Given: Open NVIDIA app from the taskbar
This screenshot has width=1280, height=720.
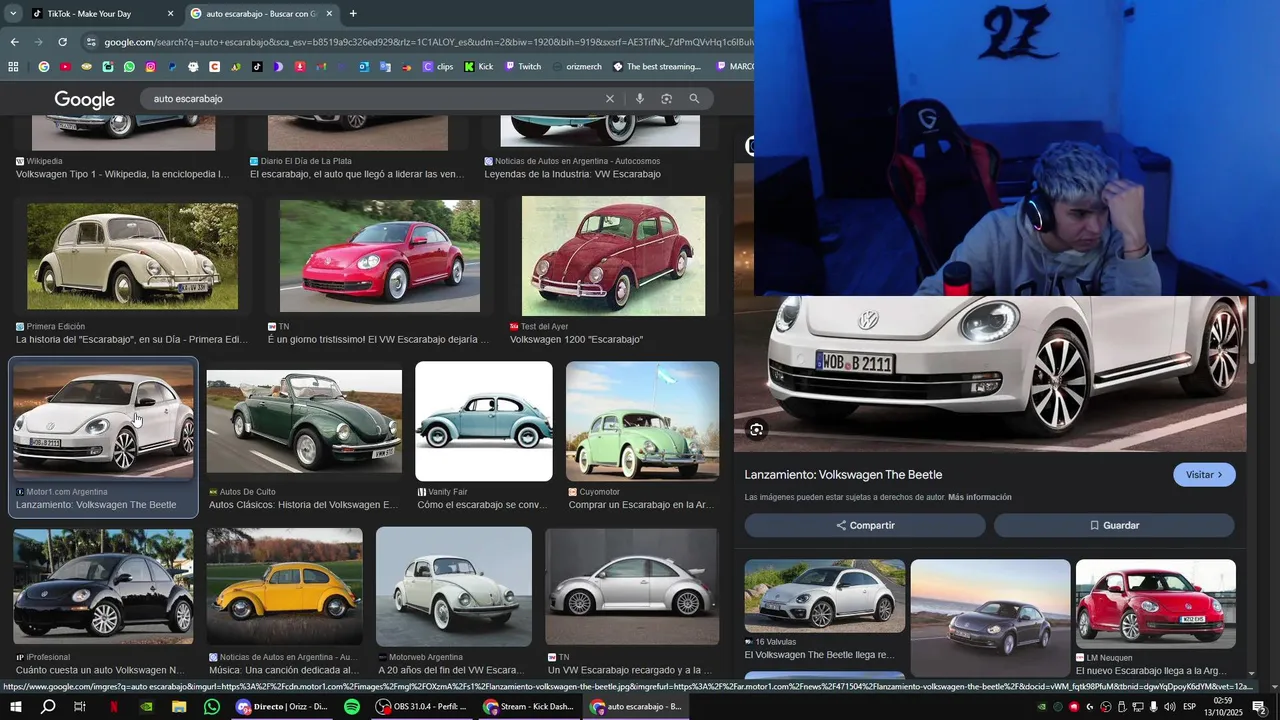Looking at the screenshot, I should [146, 707].
